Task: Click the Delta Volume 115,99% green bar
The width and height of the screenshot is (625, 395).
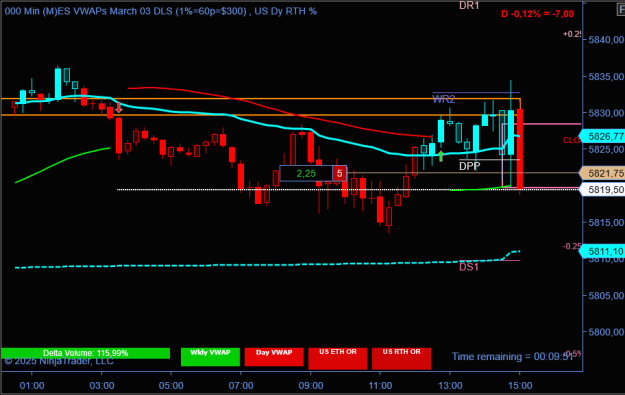Action: [x=85, y=353]
